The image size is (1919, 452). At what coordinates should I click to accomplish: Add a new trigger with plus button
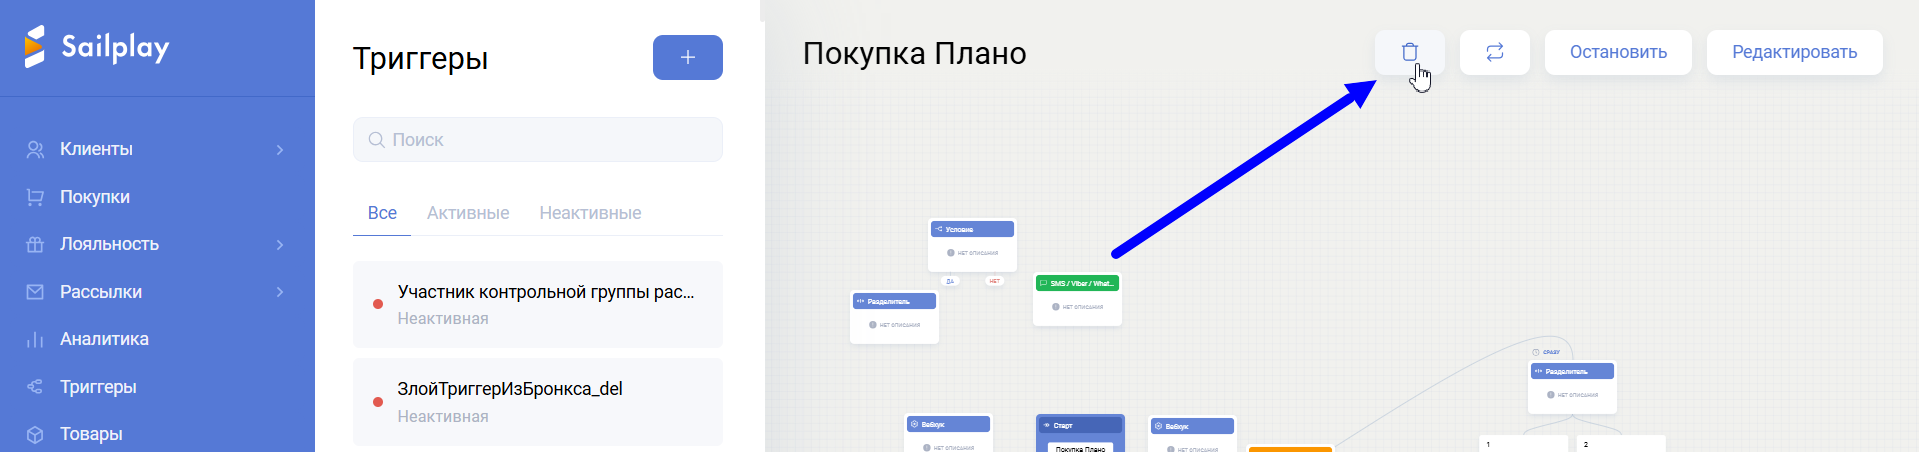[x=687, y=58]
